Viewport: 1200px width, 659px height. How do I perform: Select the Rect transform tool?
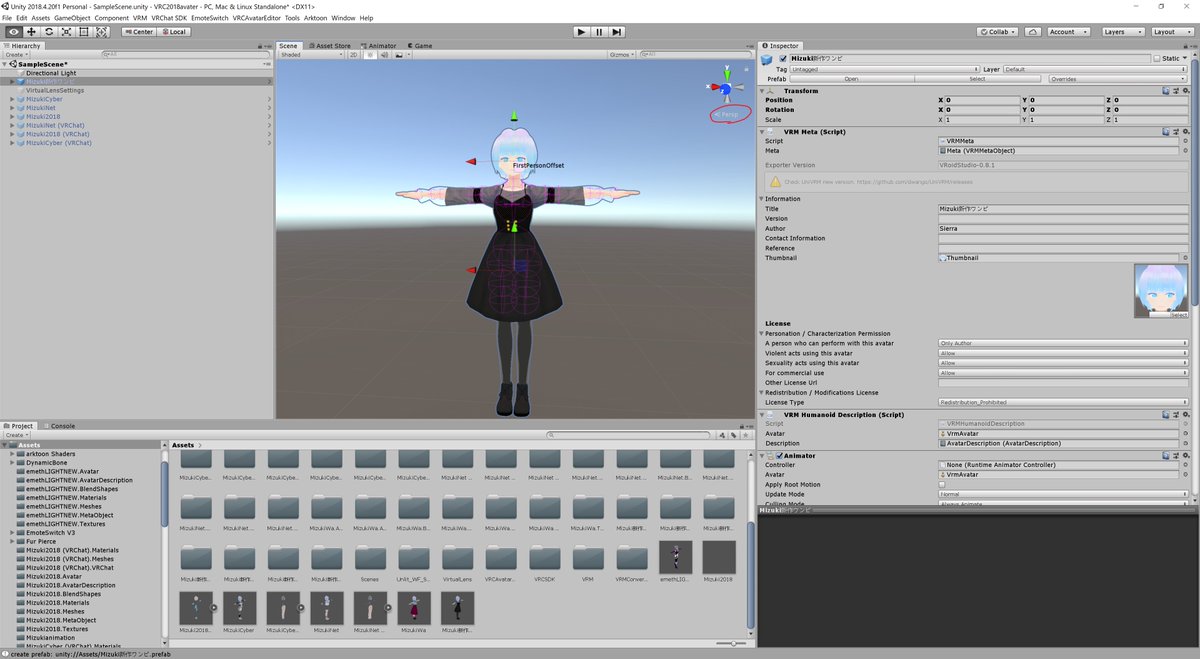pyautogui.click(x=82, y=32)
